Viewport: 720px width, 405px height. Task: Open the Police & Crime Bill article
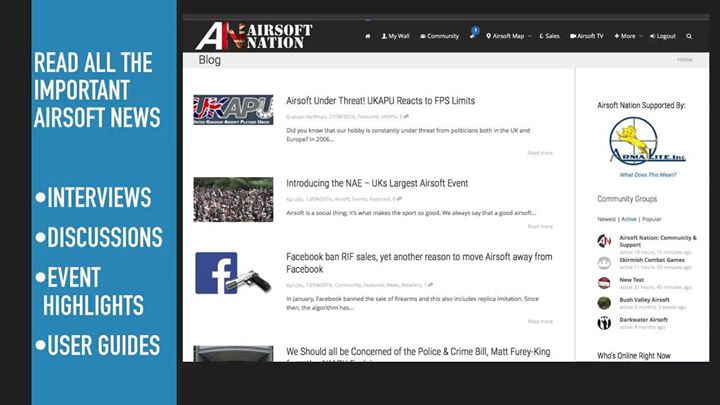418,352
